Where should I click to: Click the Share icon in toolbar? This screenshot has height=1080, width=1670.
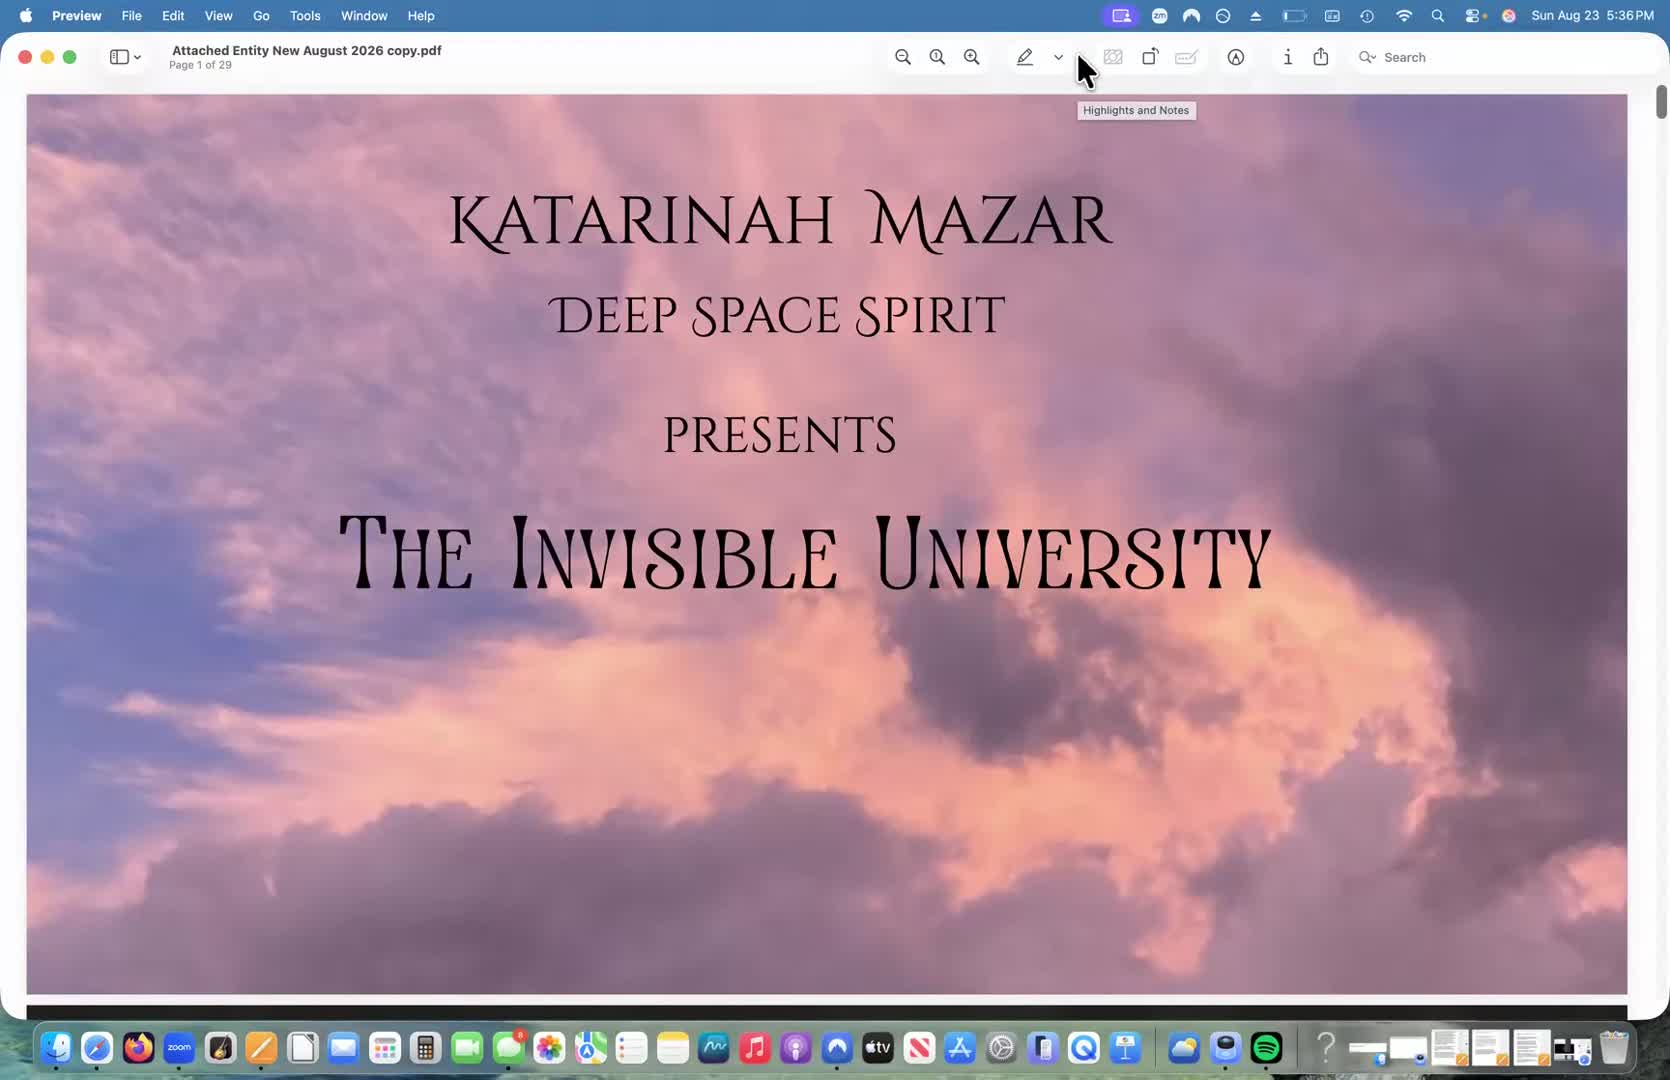click(x=1321, y=57)
